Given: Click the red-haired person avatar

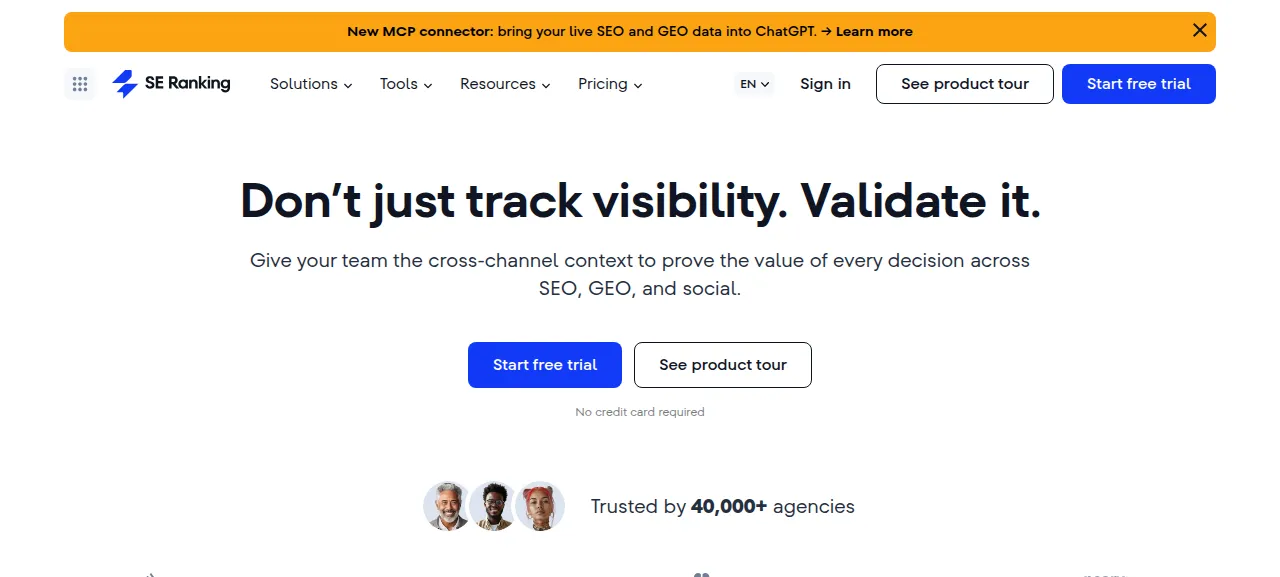Looking at the screenshot, I should (540, 506).
